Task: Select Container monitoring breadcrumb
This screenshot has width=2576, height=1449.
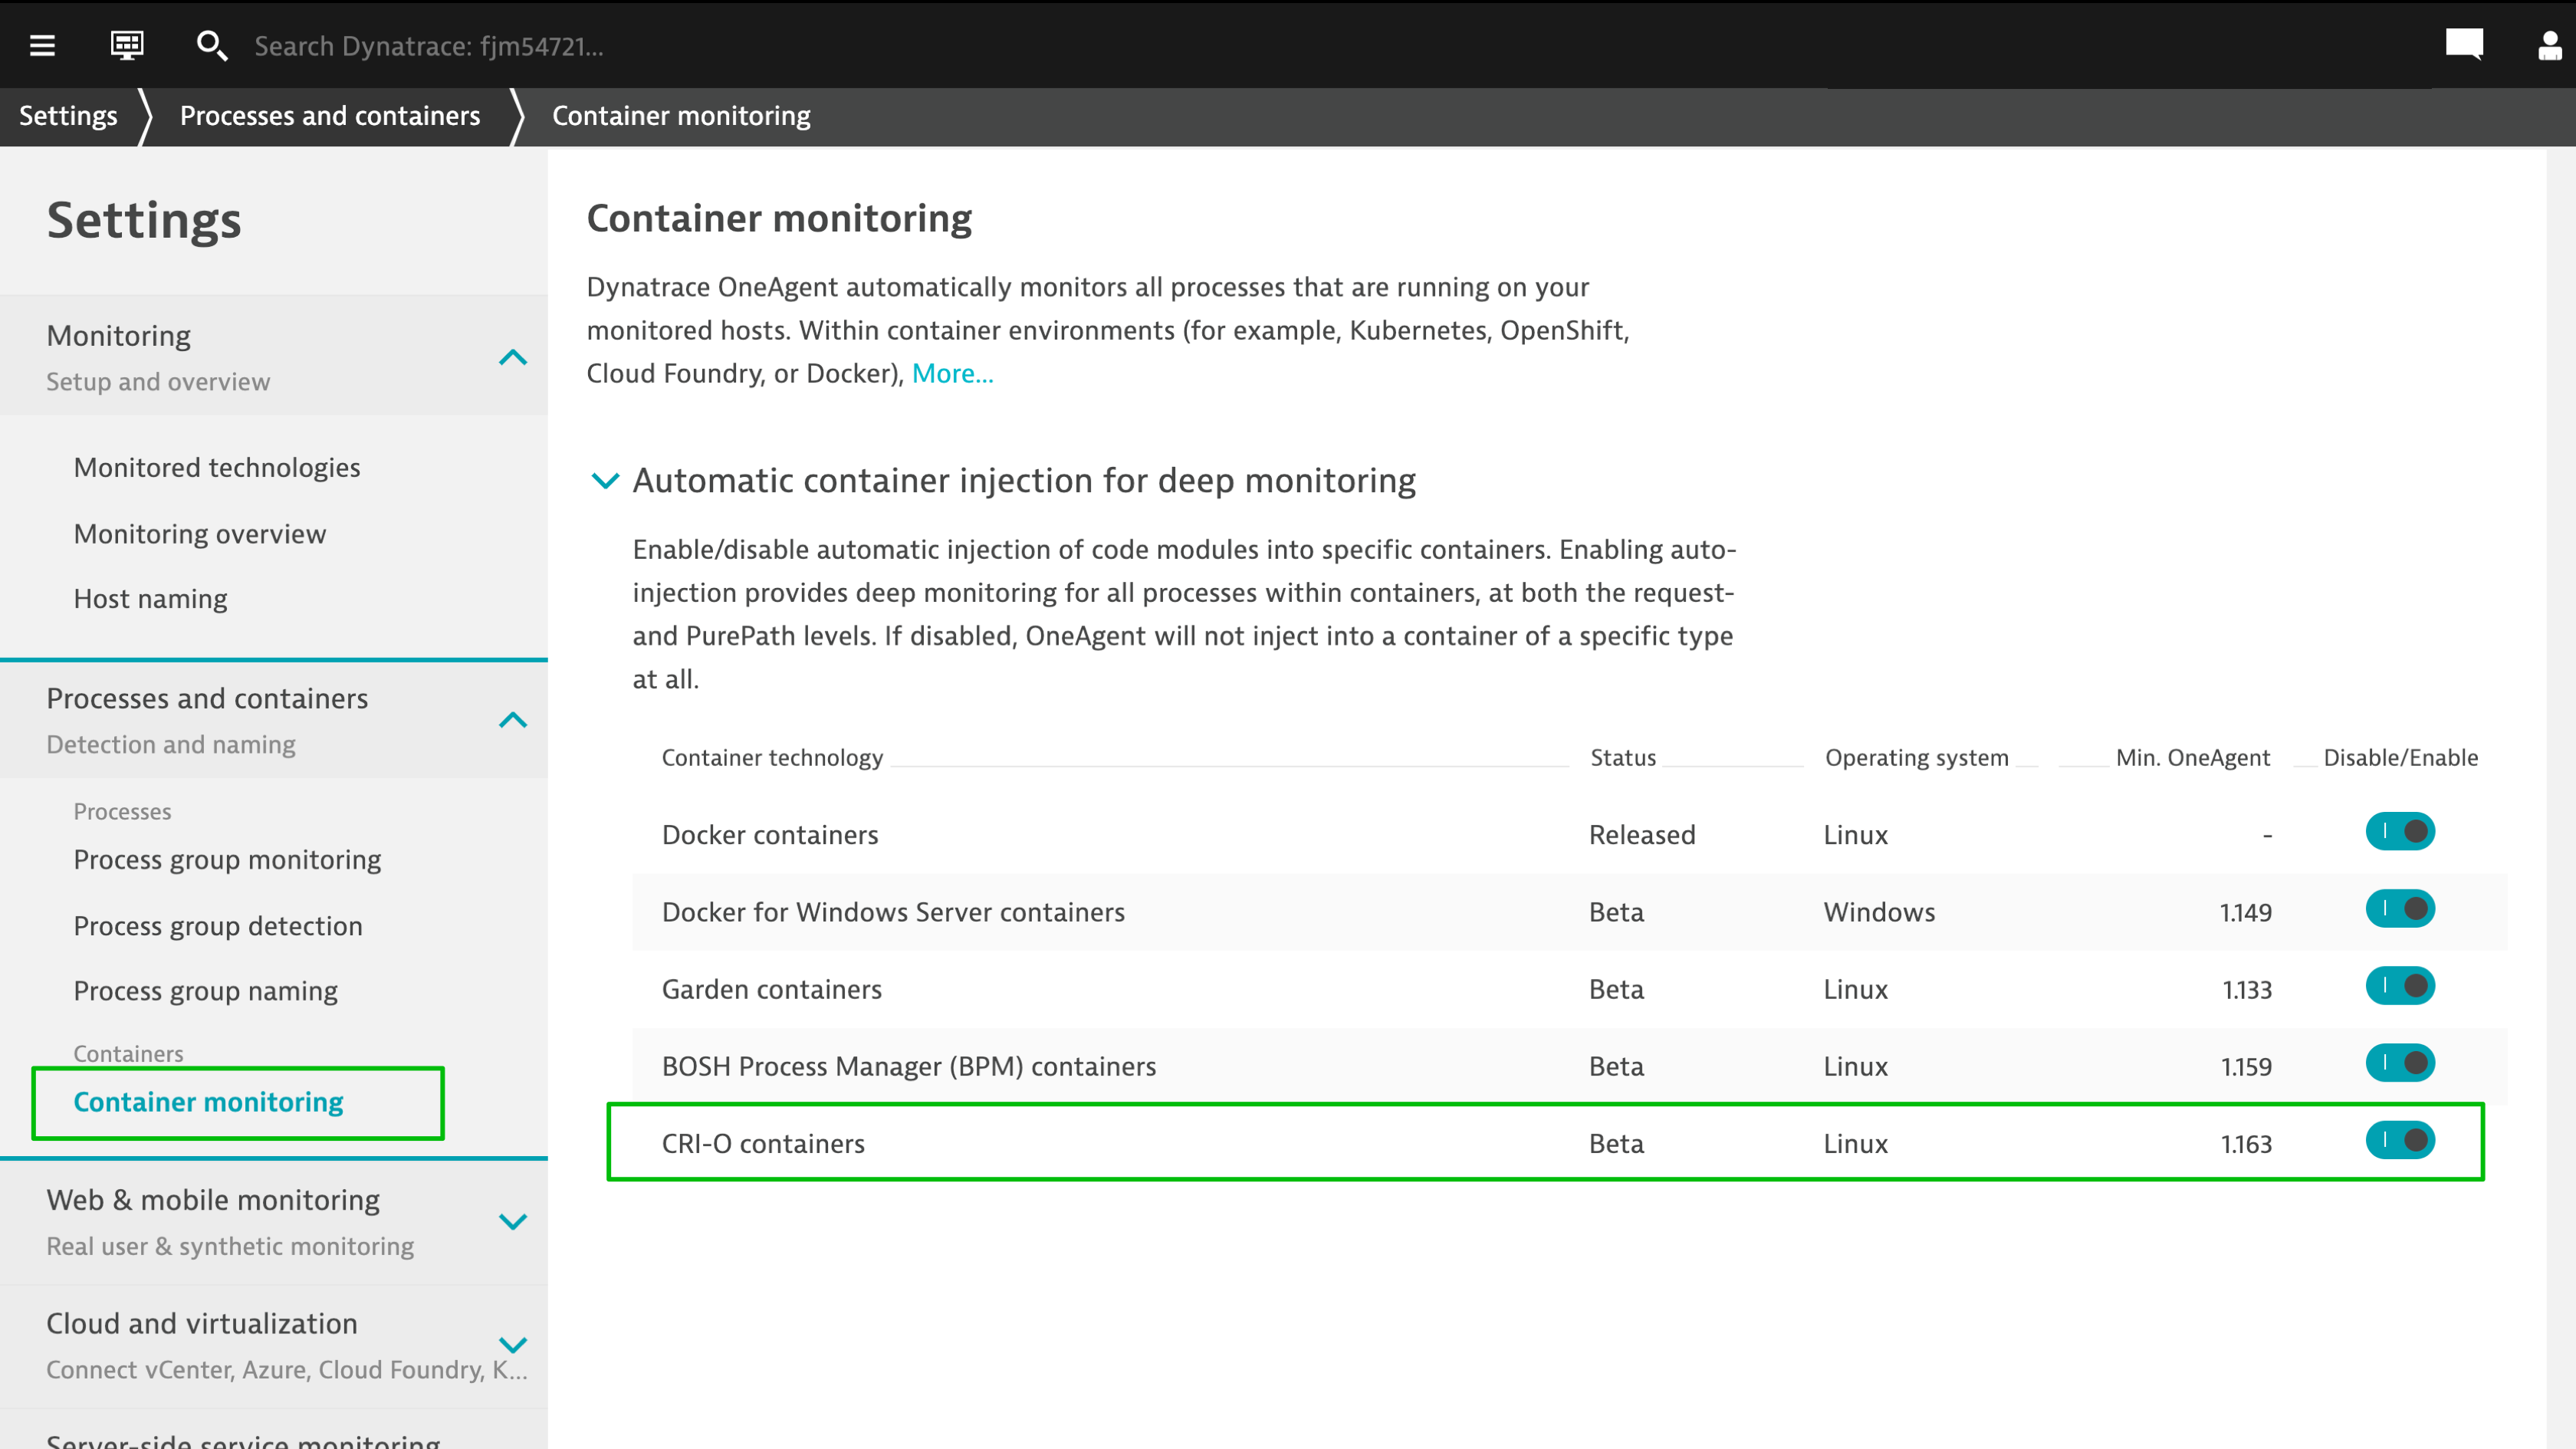Action: click(x=681, y=116)
